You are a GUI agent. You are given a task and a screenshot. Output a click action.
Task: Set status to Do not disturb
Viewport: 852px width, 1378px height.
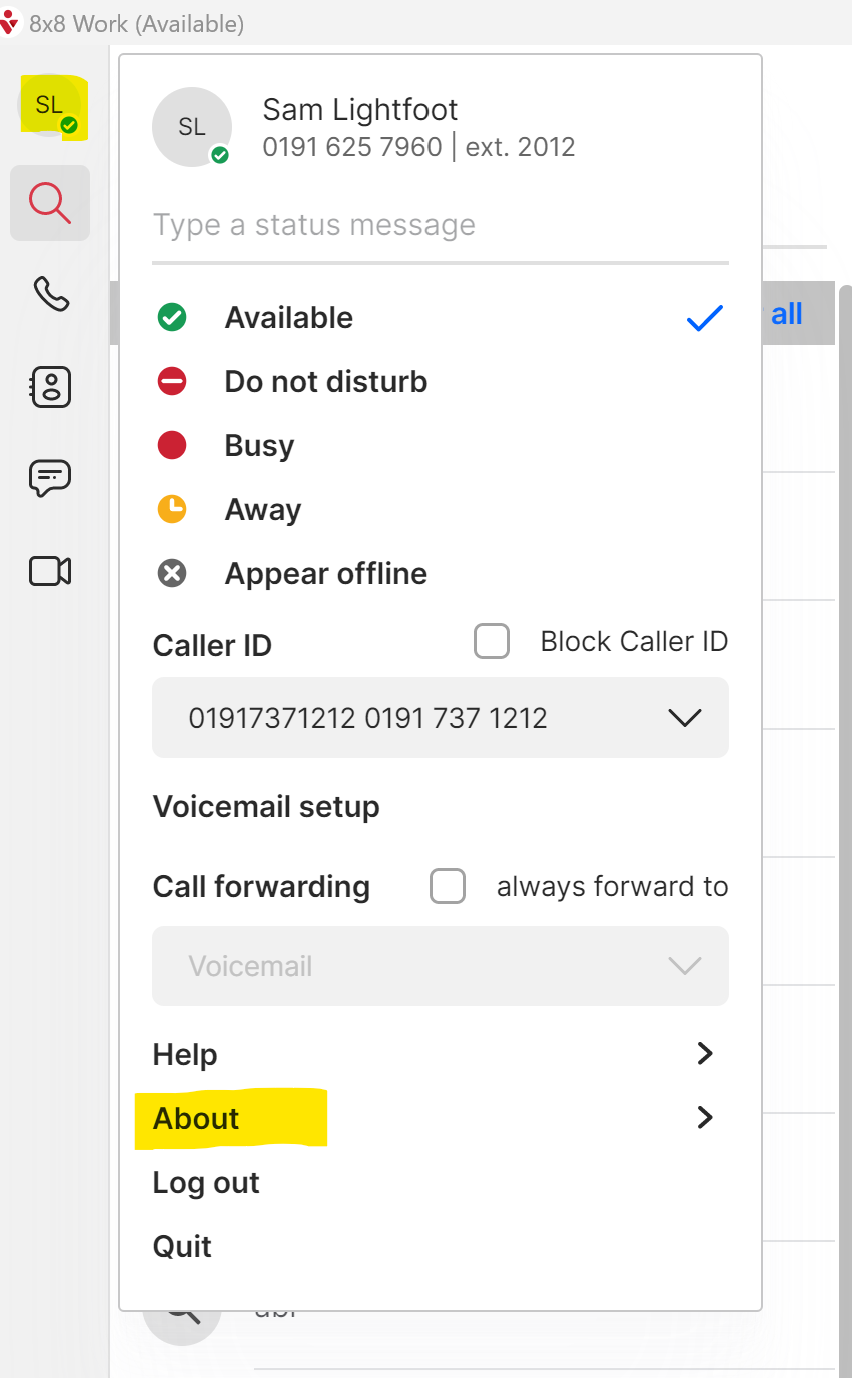440,382
